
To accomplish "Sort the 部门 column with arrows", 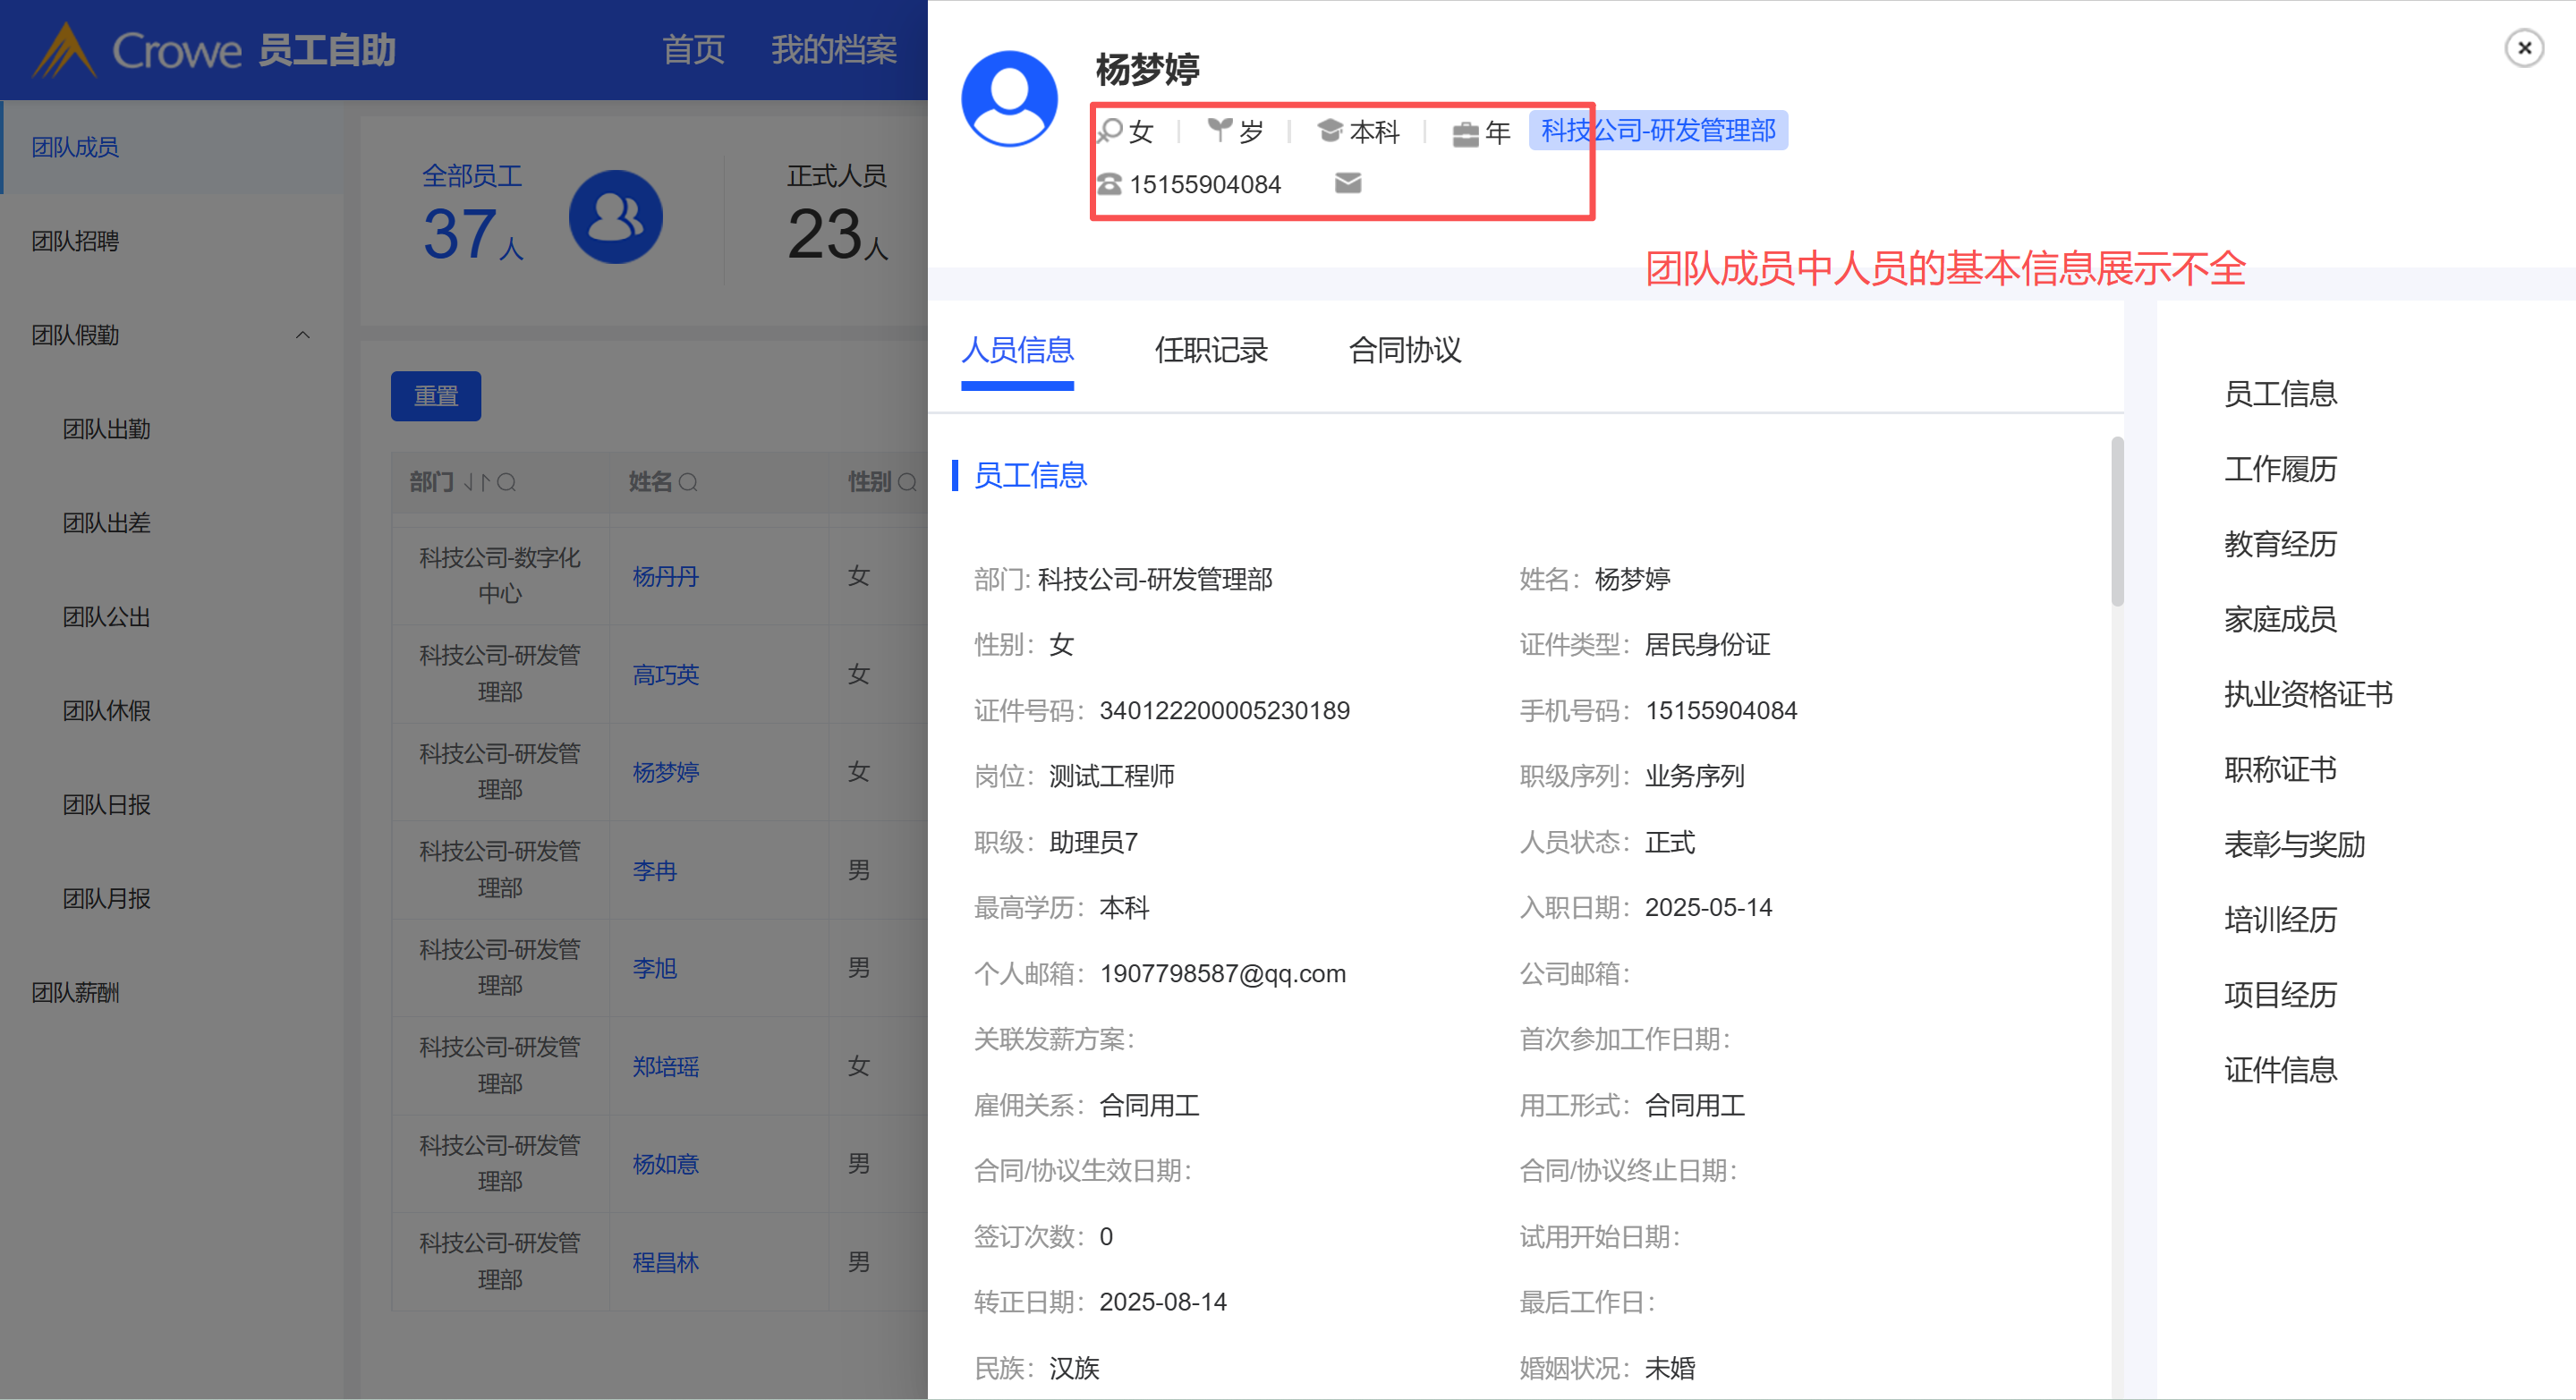I will point(476,483).
